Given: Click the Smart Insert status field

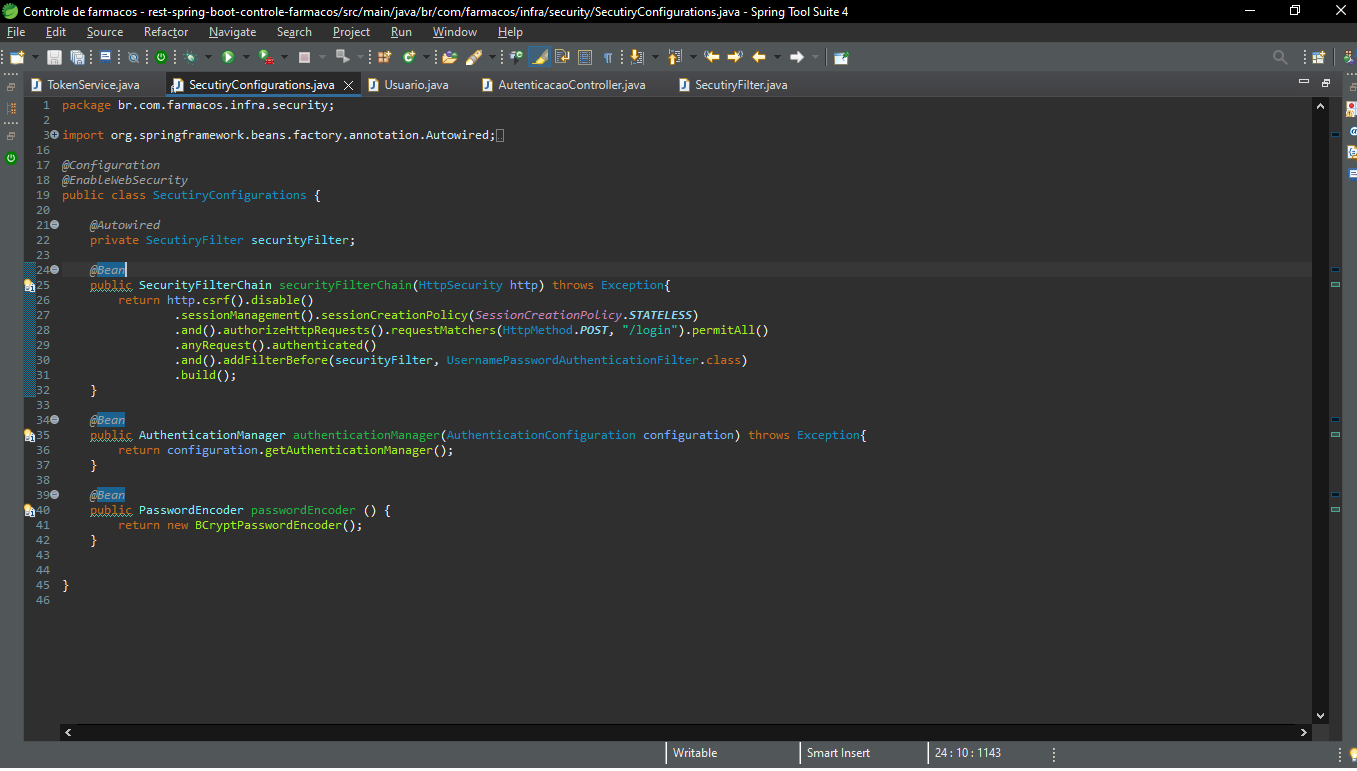Looking at the screenshot, I should pyautogui.click(x=864, y=753).
